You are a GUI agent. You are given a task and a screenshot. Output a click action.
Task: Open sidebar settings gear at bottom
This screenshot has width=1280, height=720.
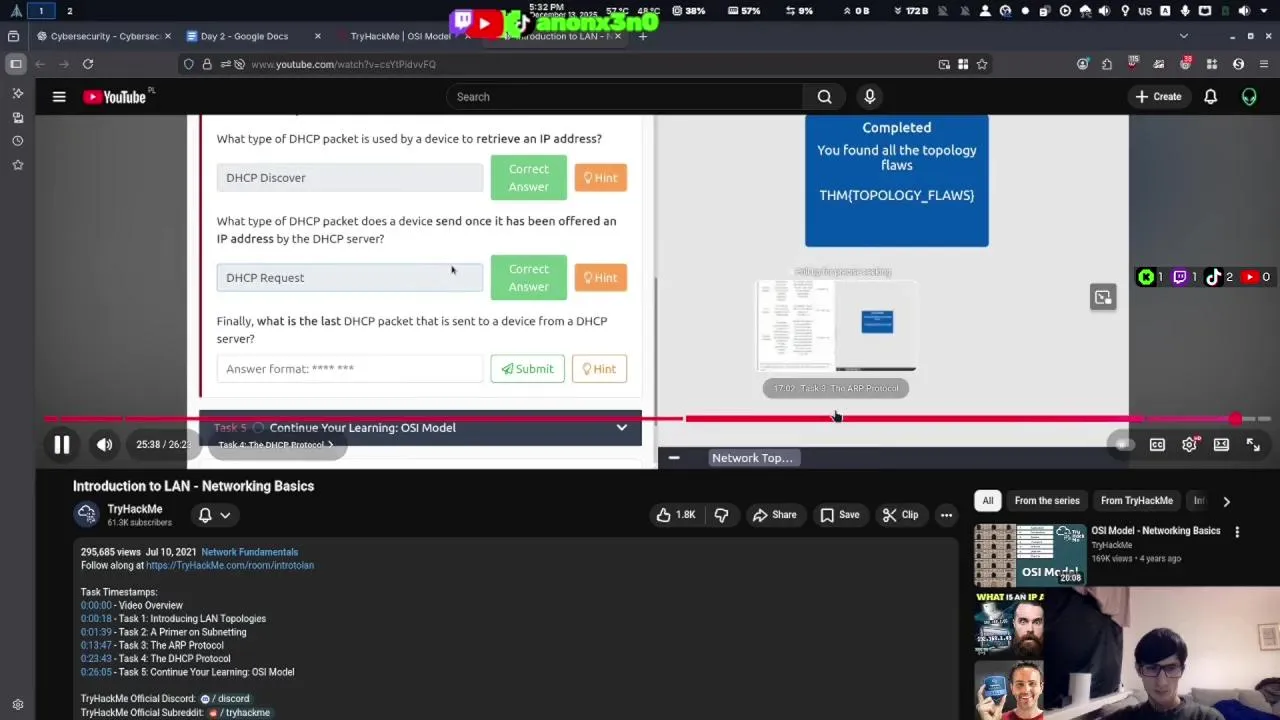pyautogui.click(x=17, y=704)
